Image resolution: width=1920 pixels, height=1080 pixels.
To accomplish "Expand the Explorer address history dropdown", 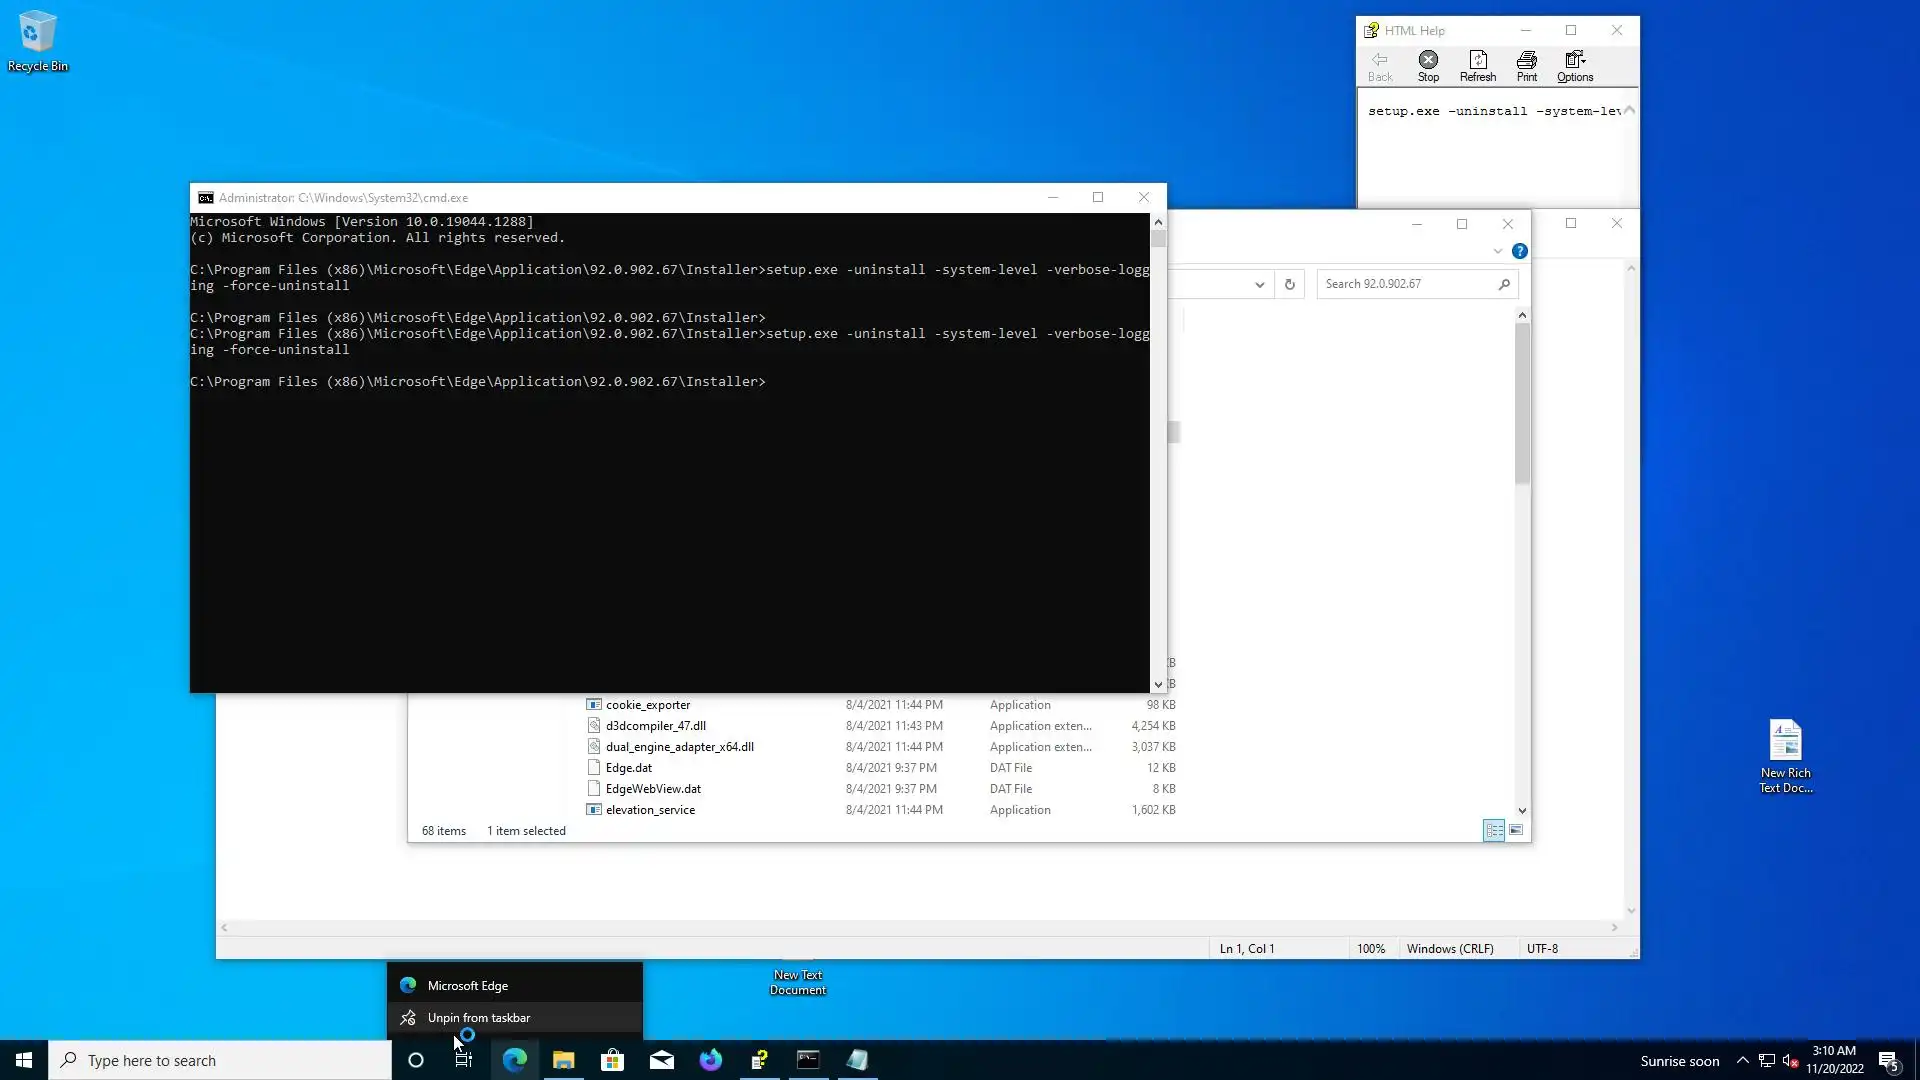I will (x=1259, y=284).
